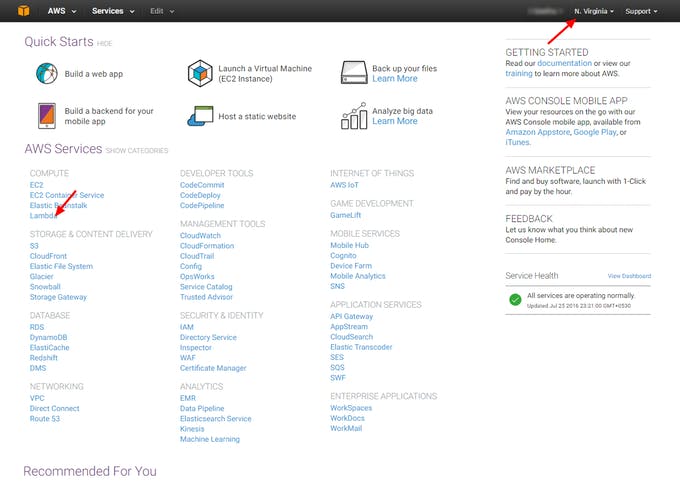This screenshot has height=488, width=680.
Task: Click Show Categories next to AWS Services
Action: point(137,151)
